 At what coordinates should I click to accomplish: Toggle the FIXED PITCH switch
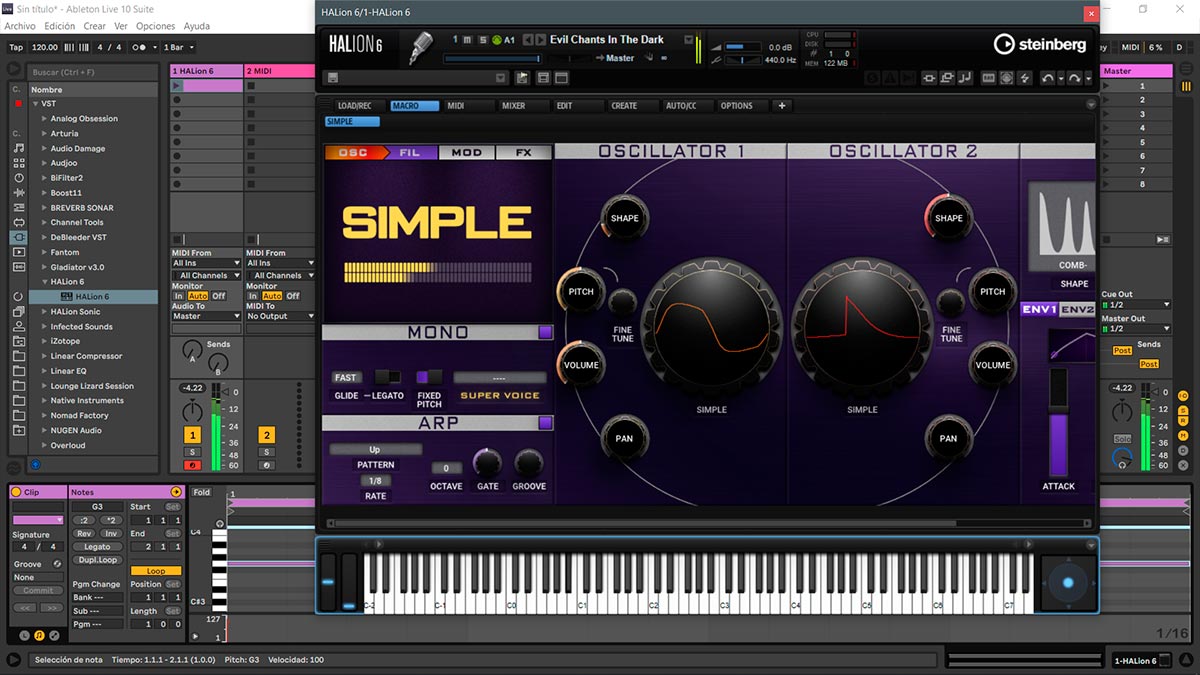[x=429, y=377]
